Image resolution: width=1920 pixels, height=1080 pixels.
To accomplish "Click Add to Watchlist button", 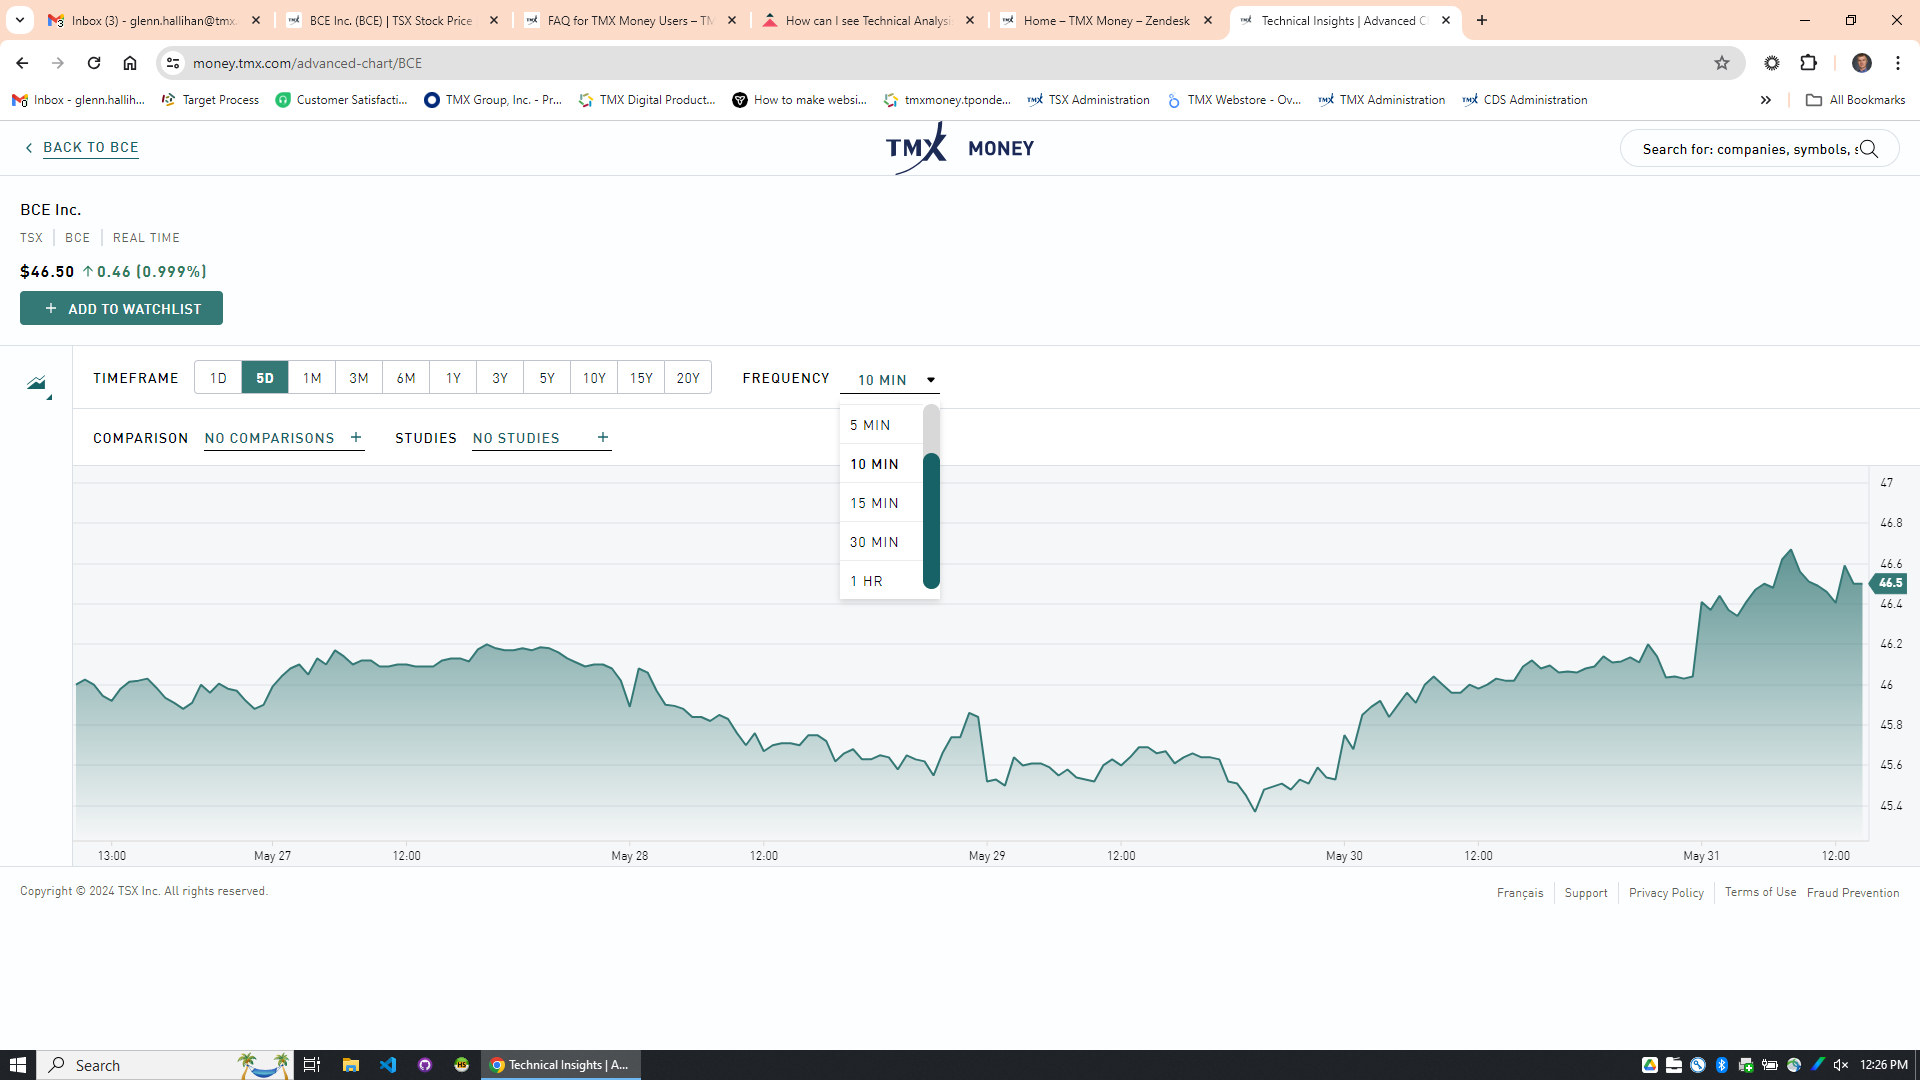I will click(121, 309).
